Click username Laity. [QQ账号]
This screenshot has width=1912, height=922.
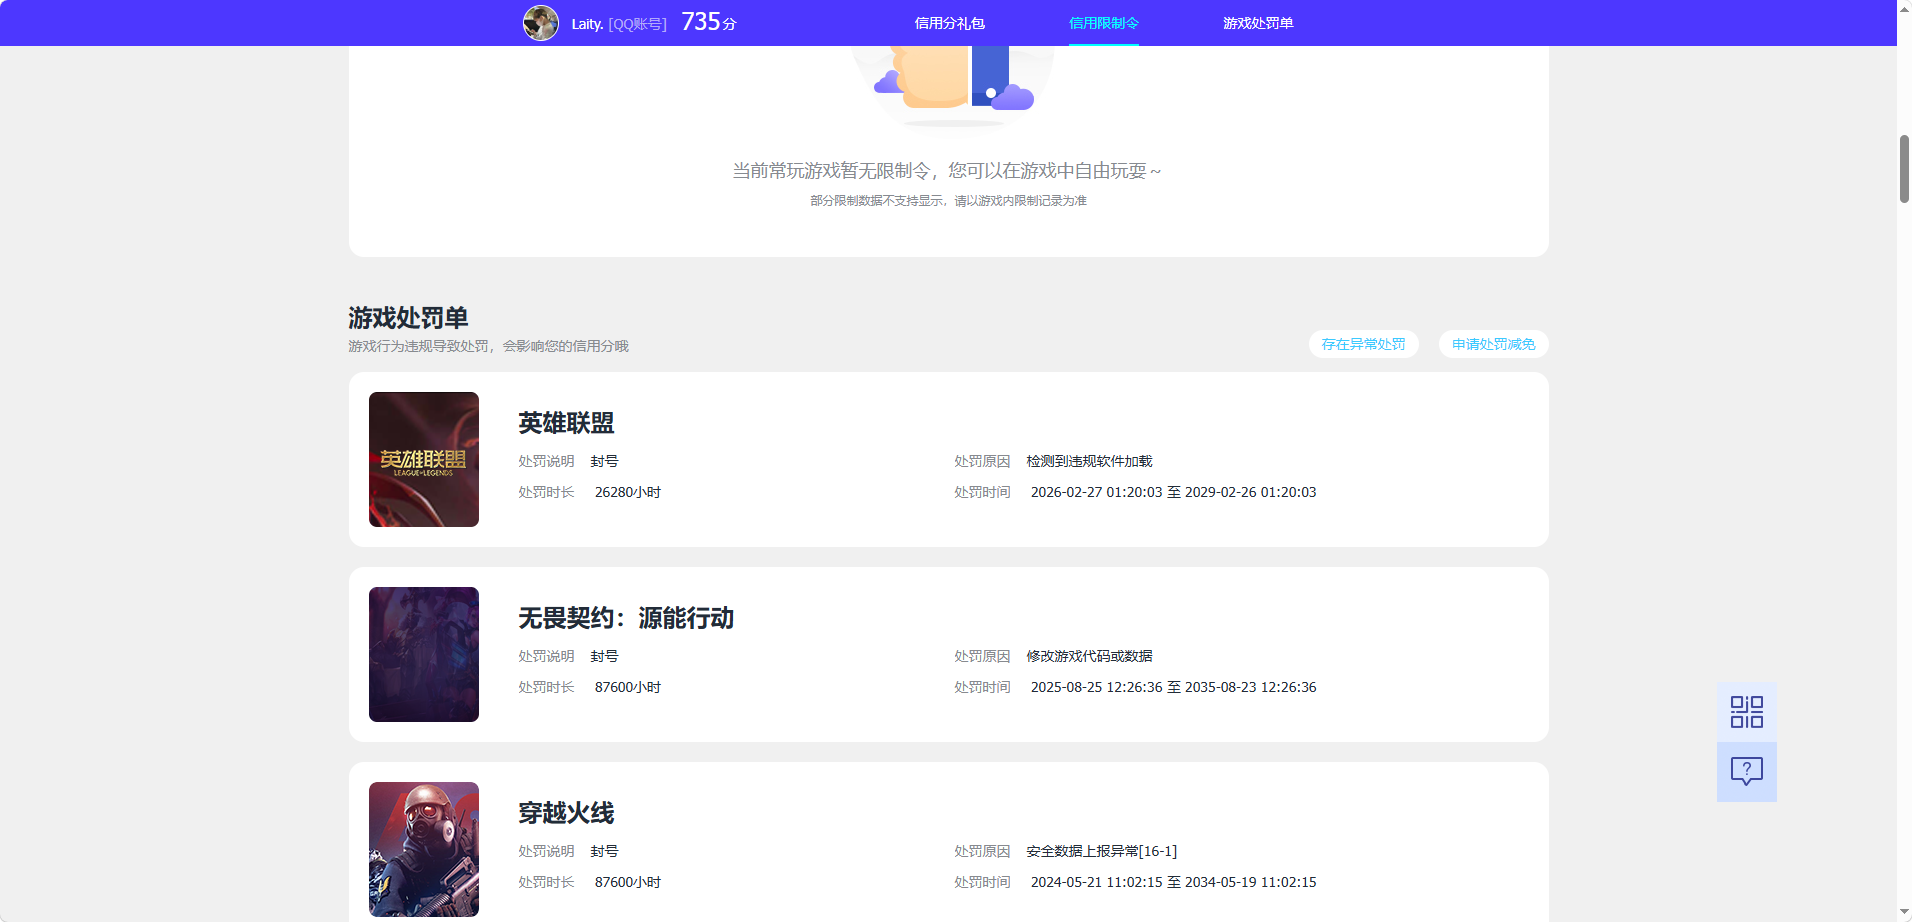(x=619, y=24)
